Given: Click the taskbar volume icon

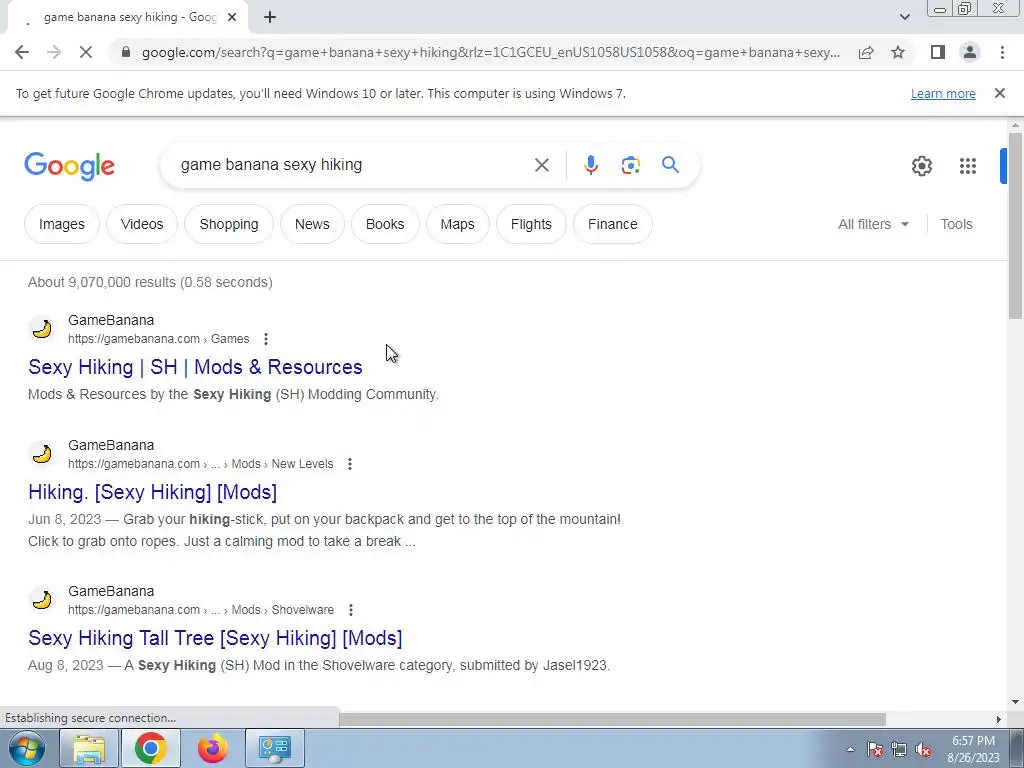Looking at the screenshot, I should coord(923,750).
